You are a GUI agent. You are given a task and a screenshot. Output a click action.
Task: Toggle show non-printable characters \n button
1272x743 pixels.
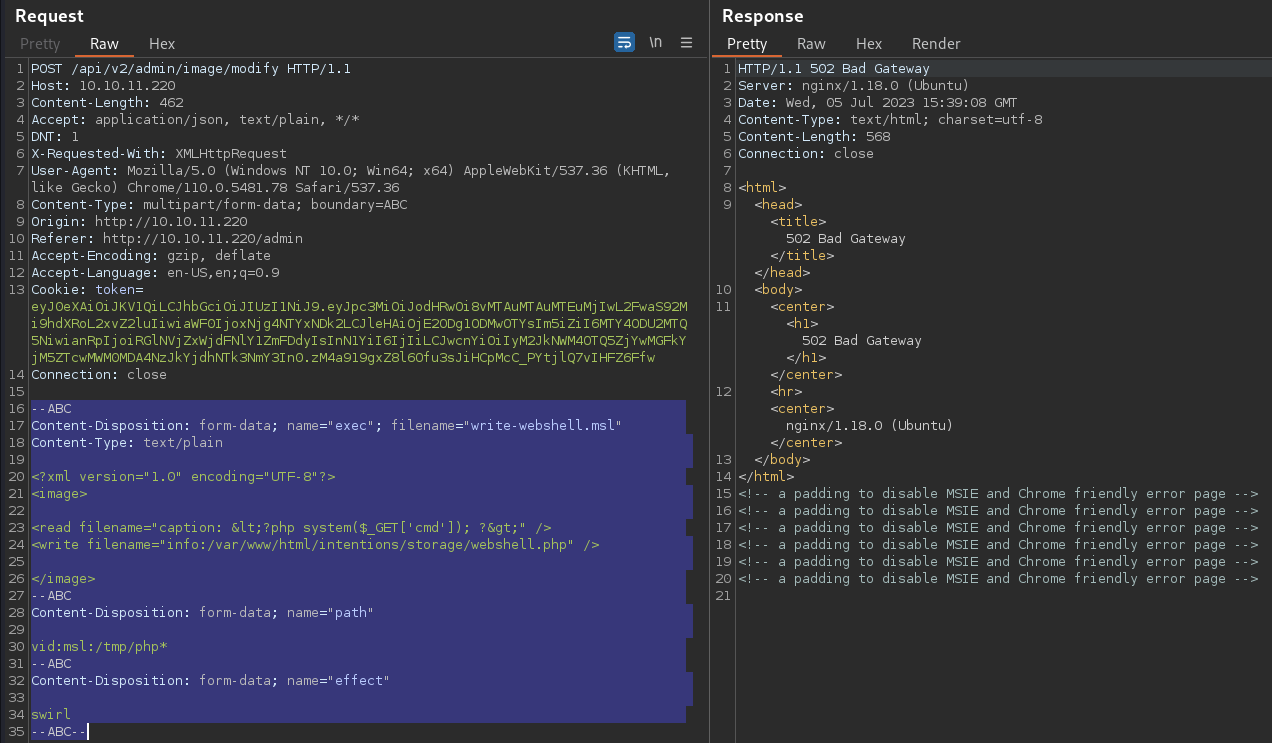tap(656, 42)
